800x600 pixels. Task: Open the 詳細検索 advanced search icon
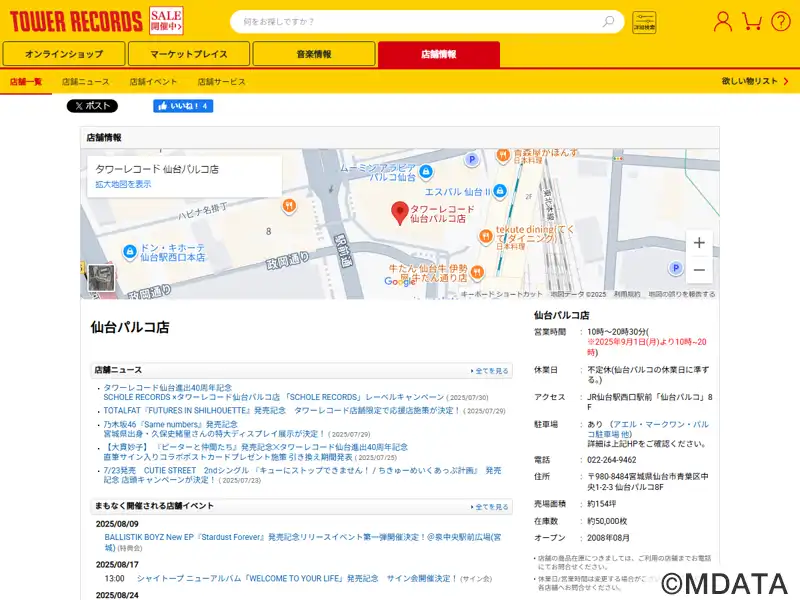(644, 22)
